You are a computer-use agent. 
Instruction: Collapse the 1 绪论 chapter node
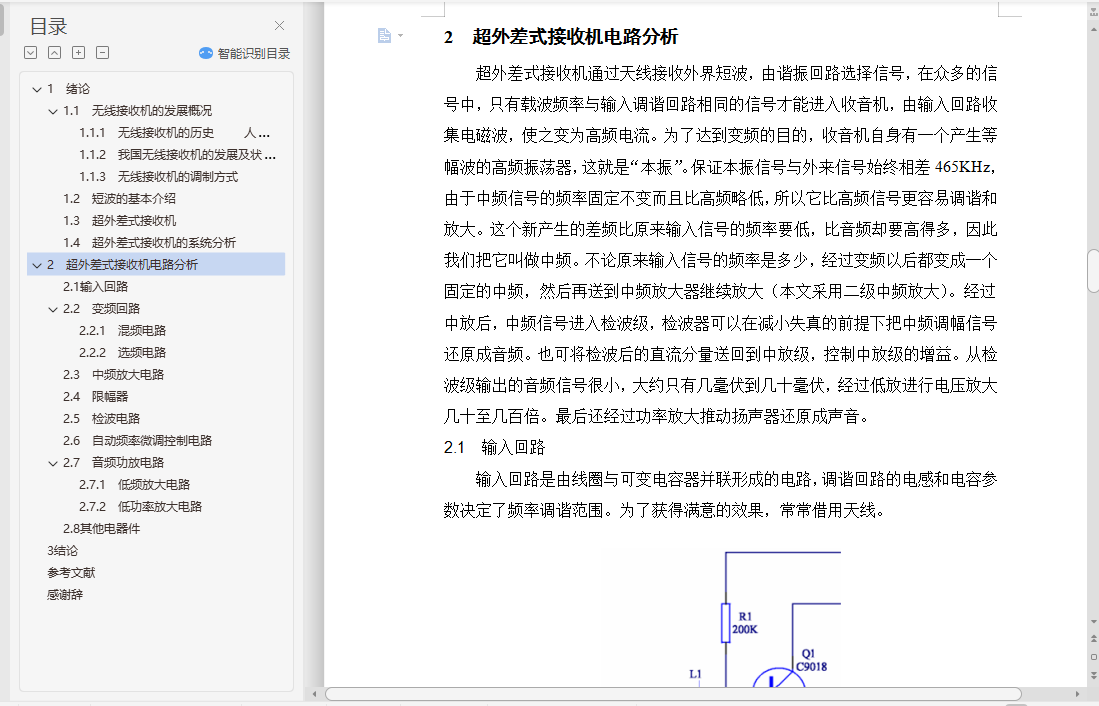coord(36,89)
